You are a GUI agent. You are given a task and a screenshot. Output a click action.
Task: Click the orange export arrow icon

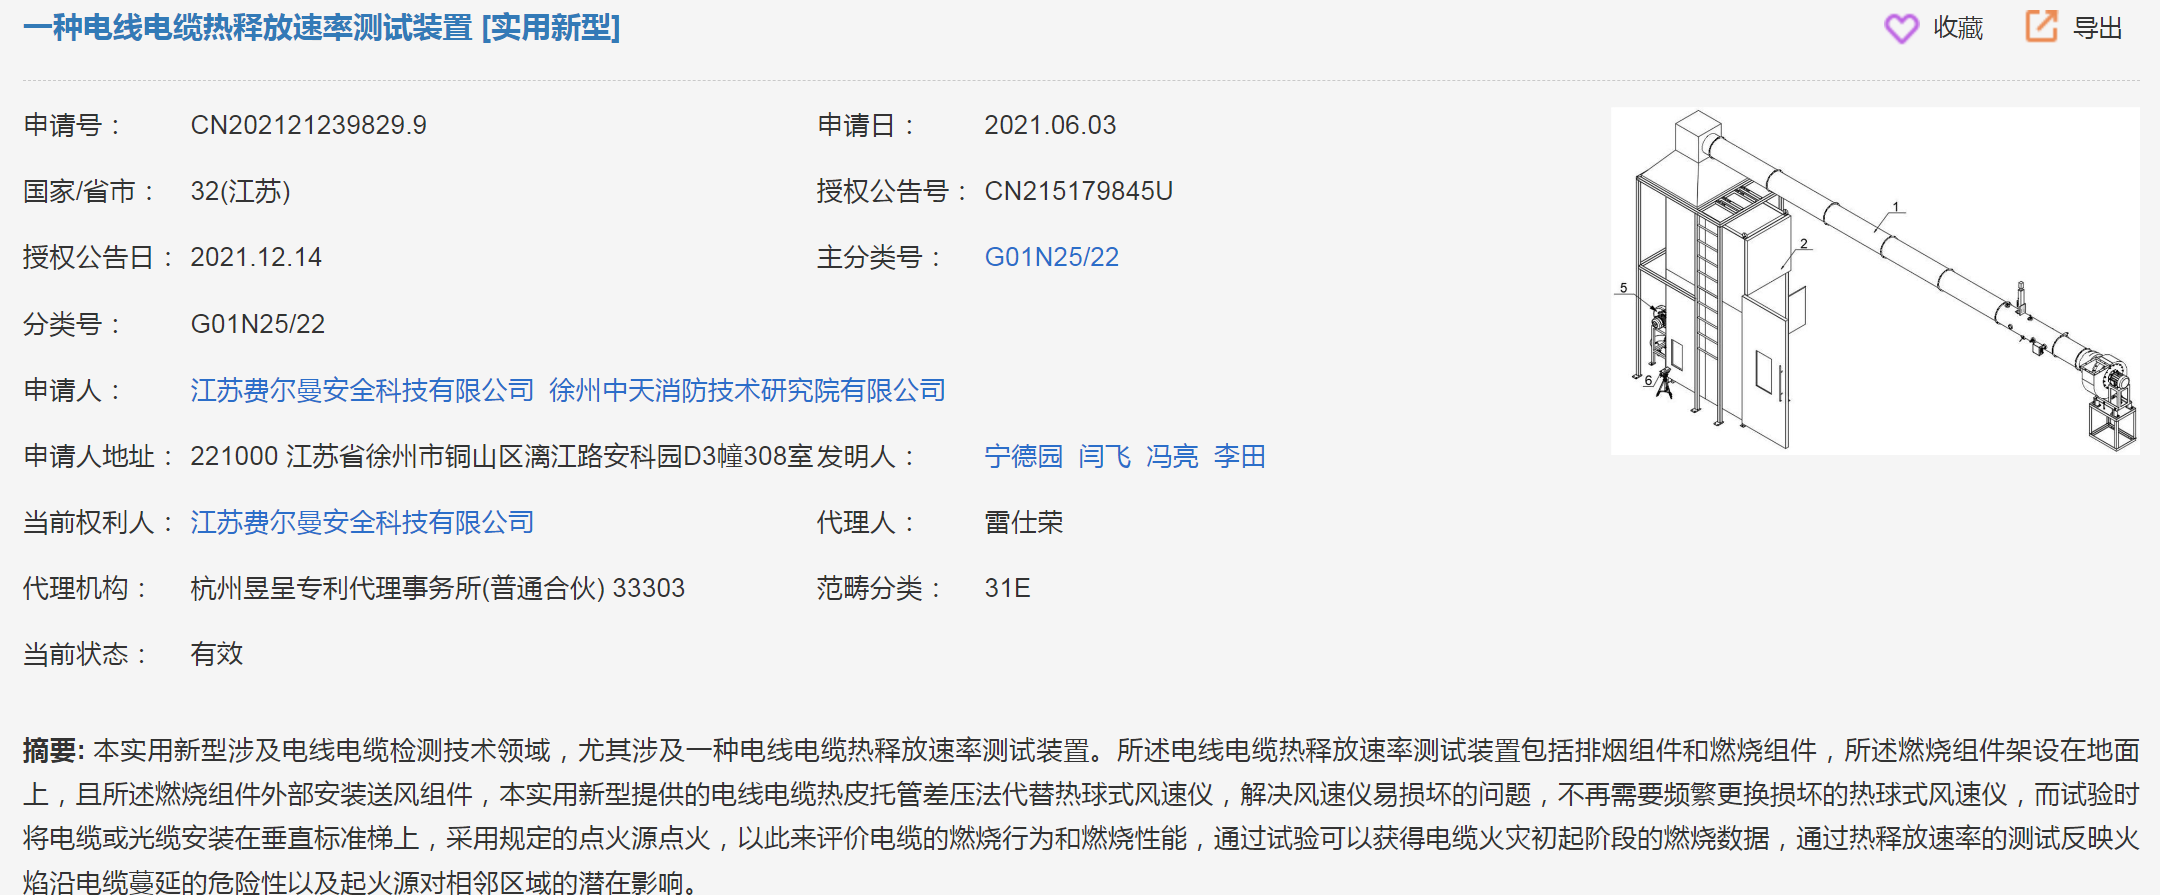[x=2041, y=26]
